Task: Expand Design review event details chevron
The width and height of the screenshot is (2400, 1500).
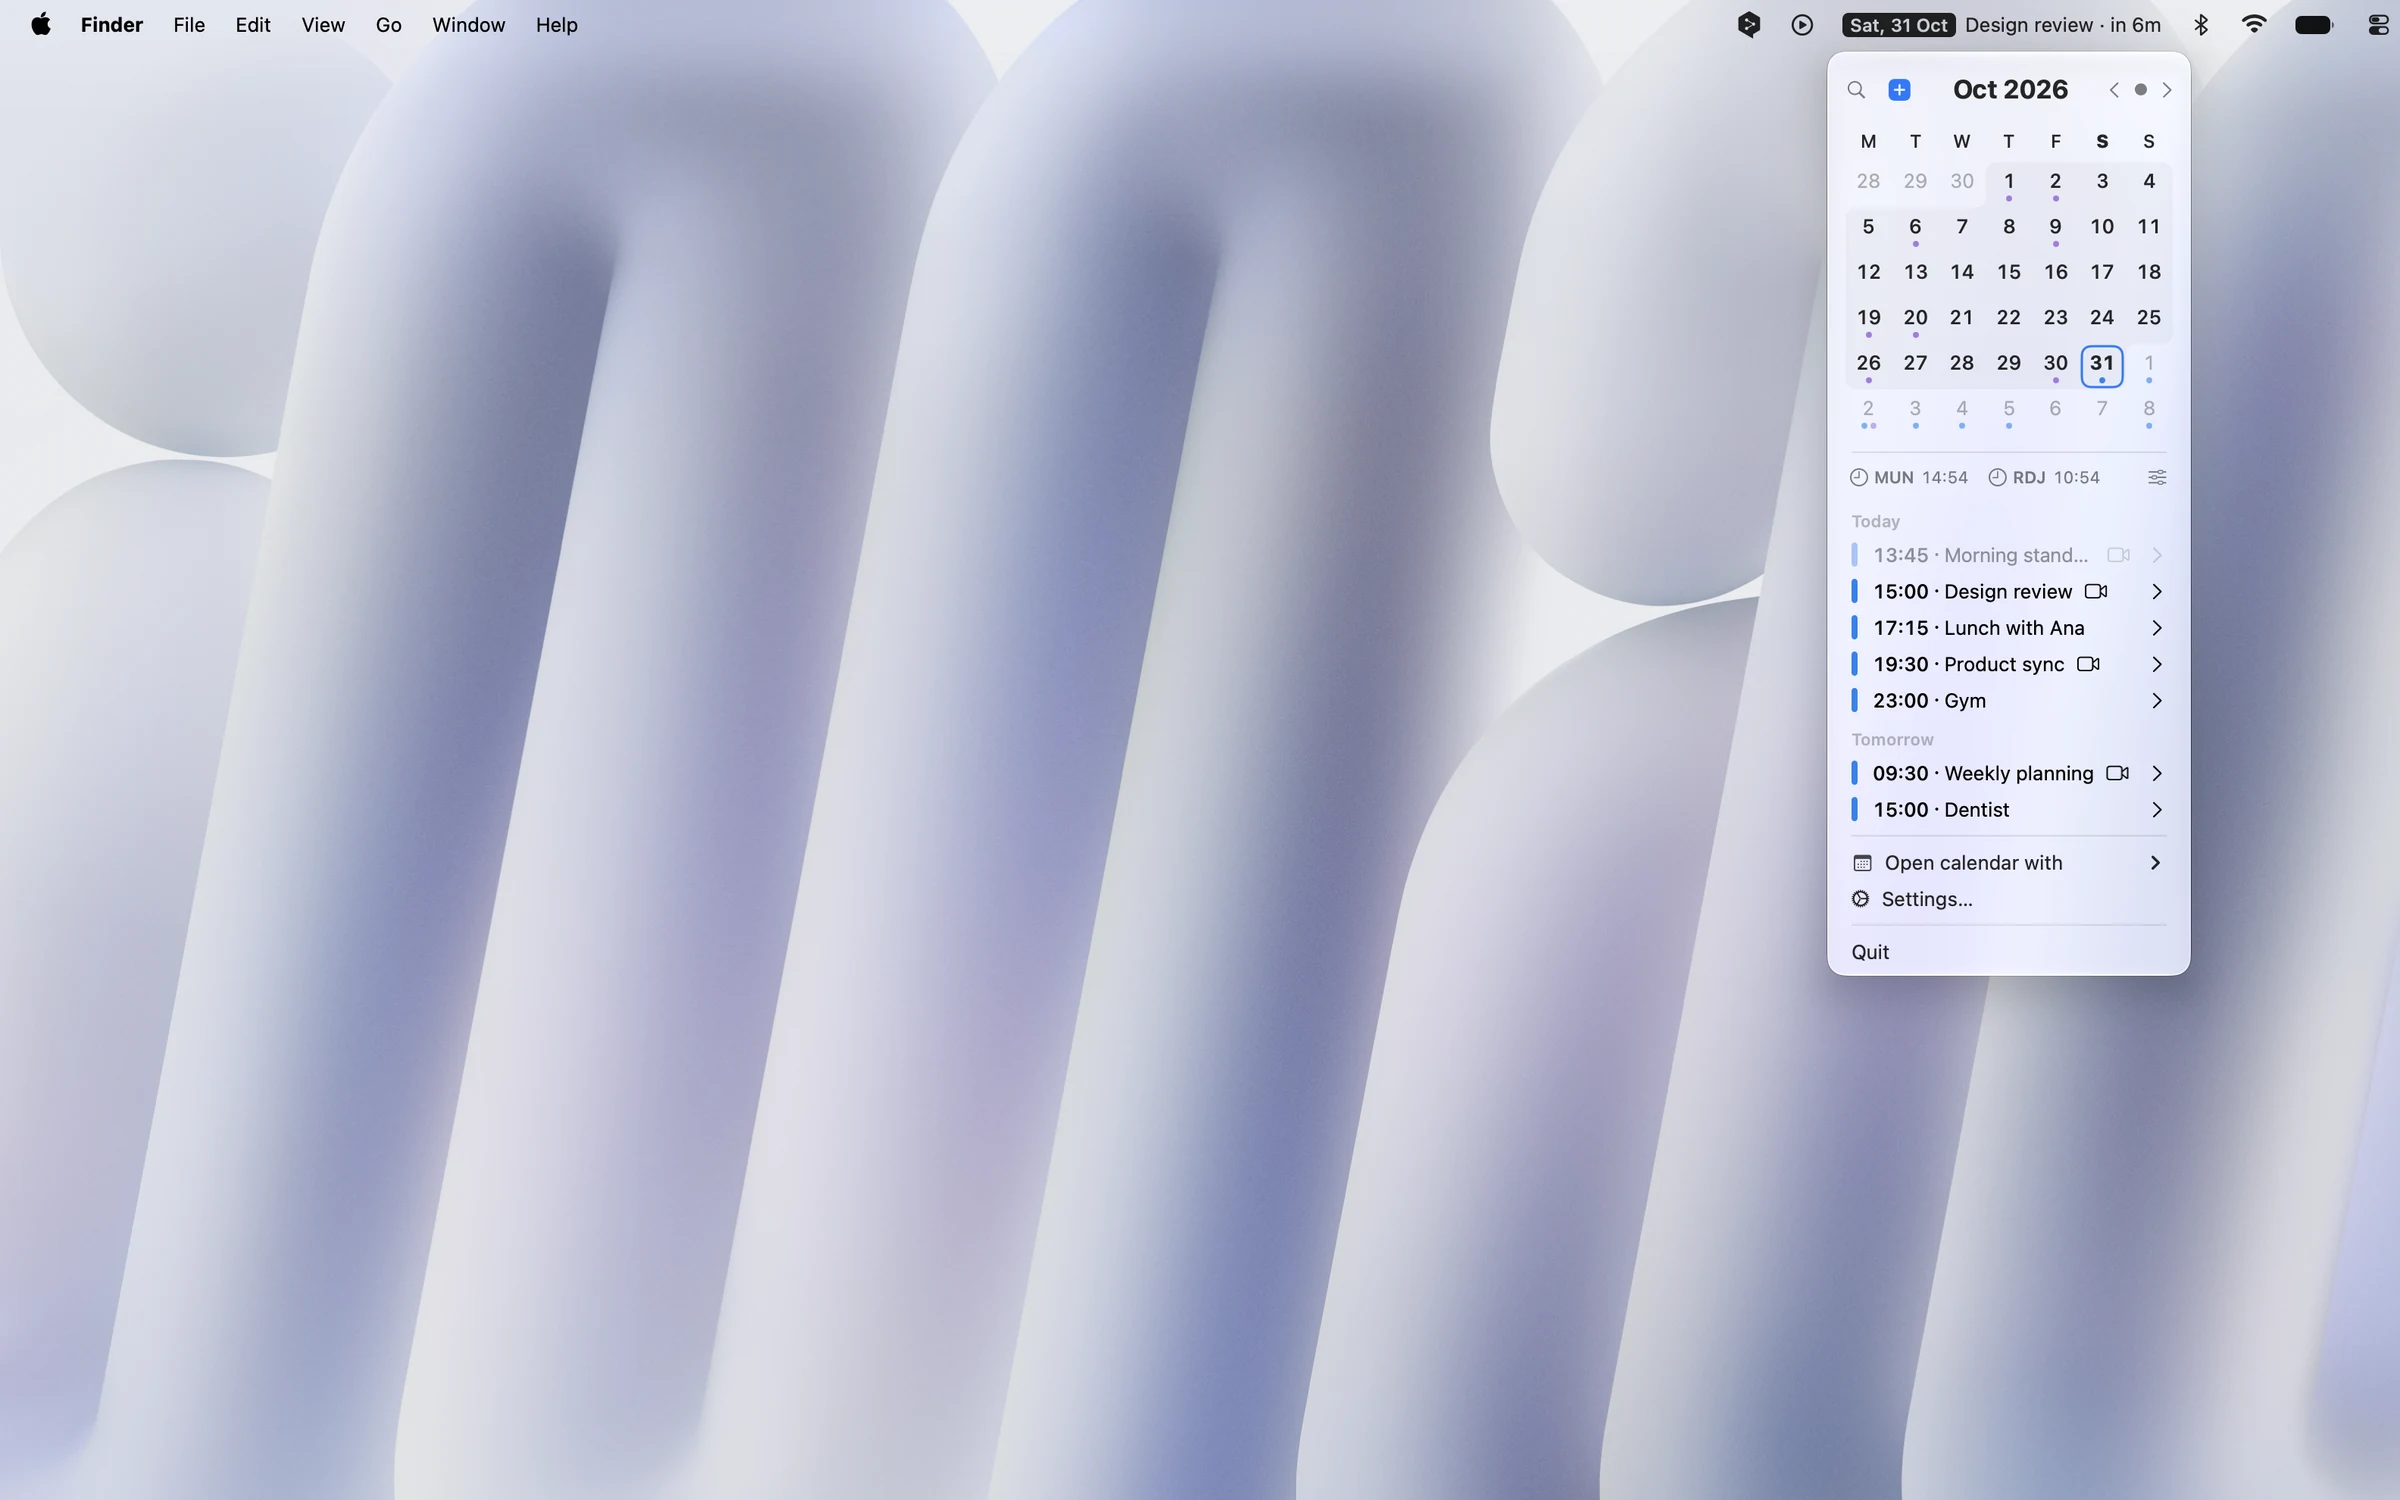Action: (x=2157, y=591)
